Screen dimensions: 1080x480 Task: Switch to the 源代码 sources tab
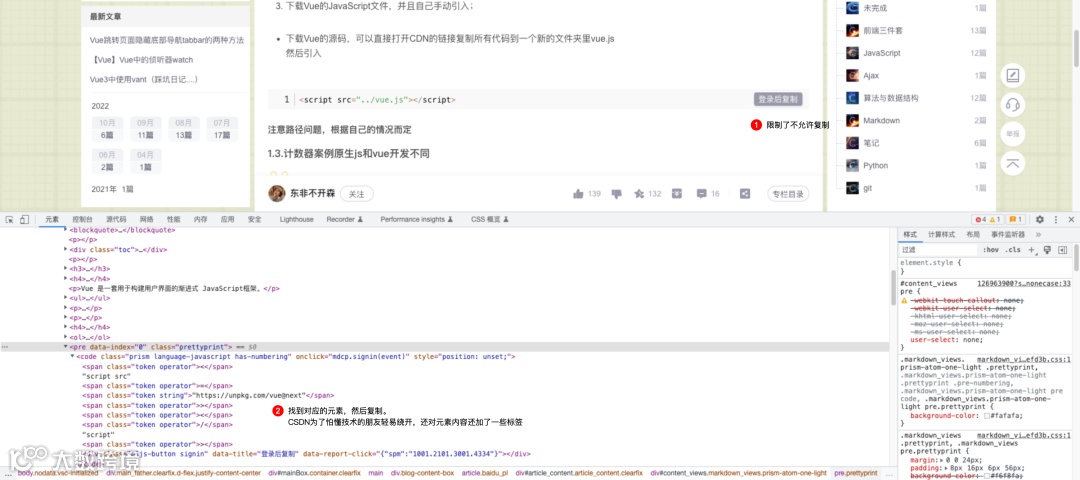coord(116,219)
